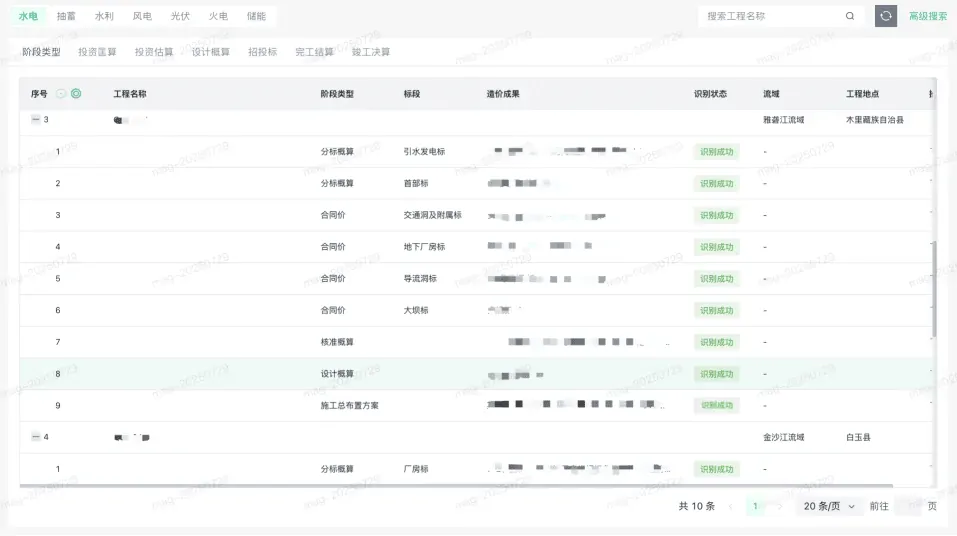Collapse project row 3
957x536 pixels.
pyautogui.click(x=36, y=119)
